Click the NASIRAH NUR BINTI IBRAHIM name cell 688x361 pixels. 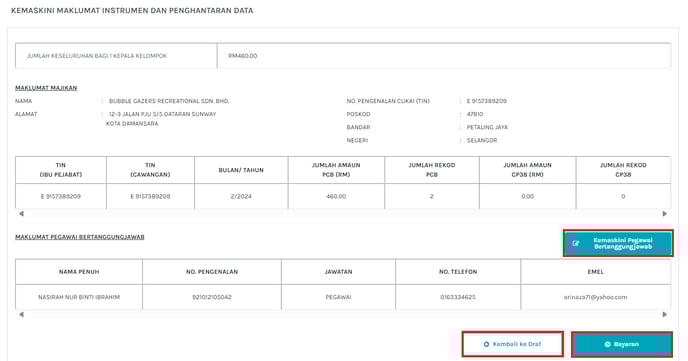pyautogui.click(x=79, y=297)
